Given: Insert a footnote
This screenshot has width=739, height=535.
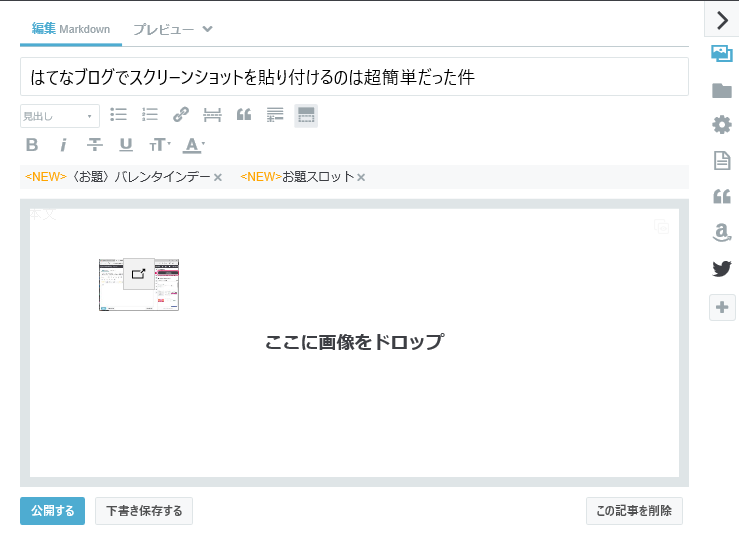Looking at the screenshot, I should (275, 115).
